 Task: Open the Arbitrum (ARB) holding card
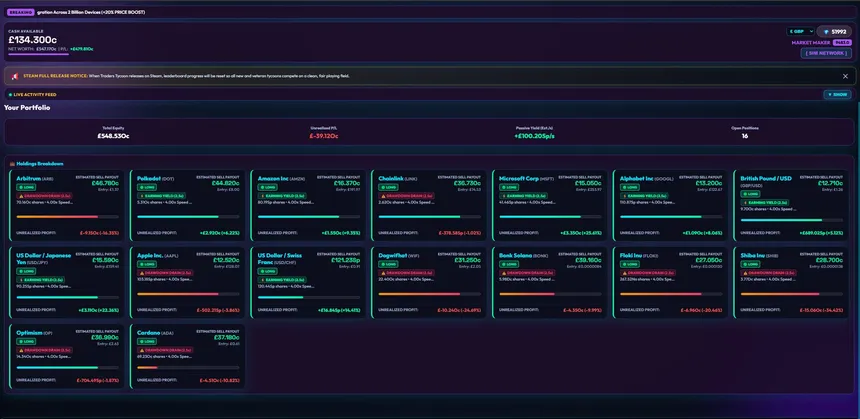tap(67, 206)
